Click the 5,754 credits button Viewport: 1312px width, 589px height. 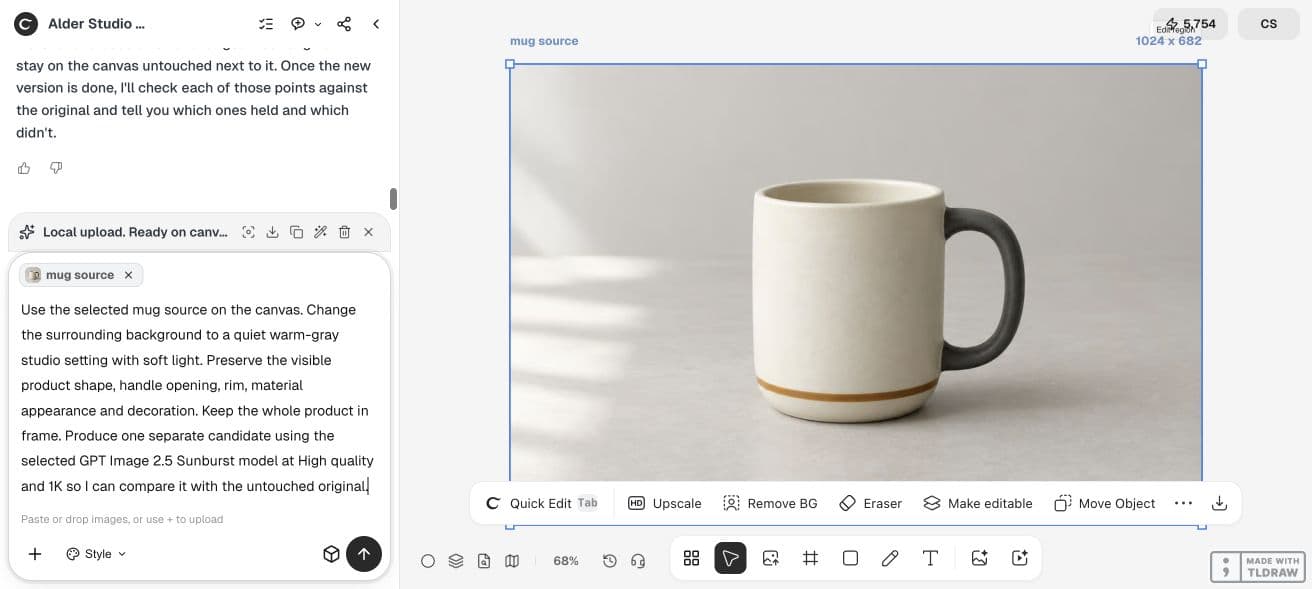coord(1190,24)
